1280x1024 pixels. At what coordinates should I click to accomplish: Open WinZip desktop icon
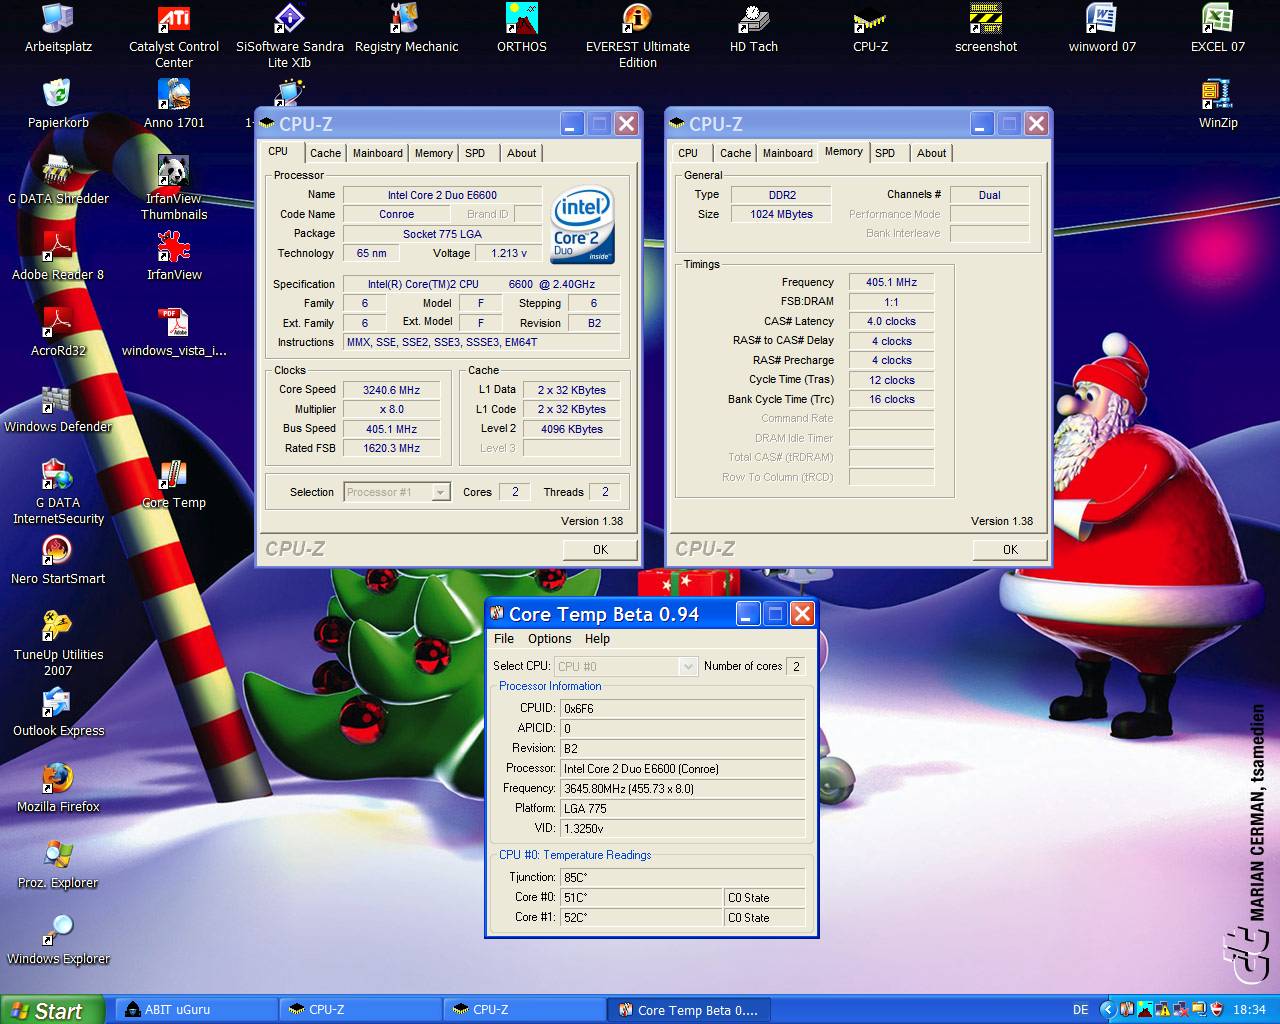click(x=1217, y=105)
